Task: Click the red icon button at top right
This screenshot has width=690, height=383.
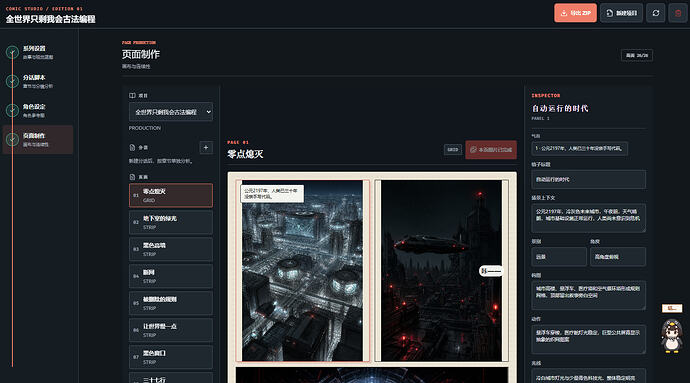Action: [678, 13]
